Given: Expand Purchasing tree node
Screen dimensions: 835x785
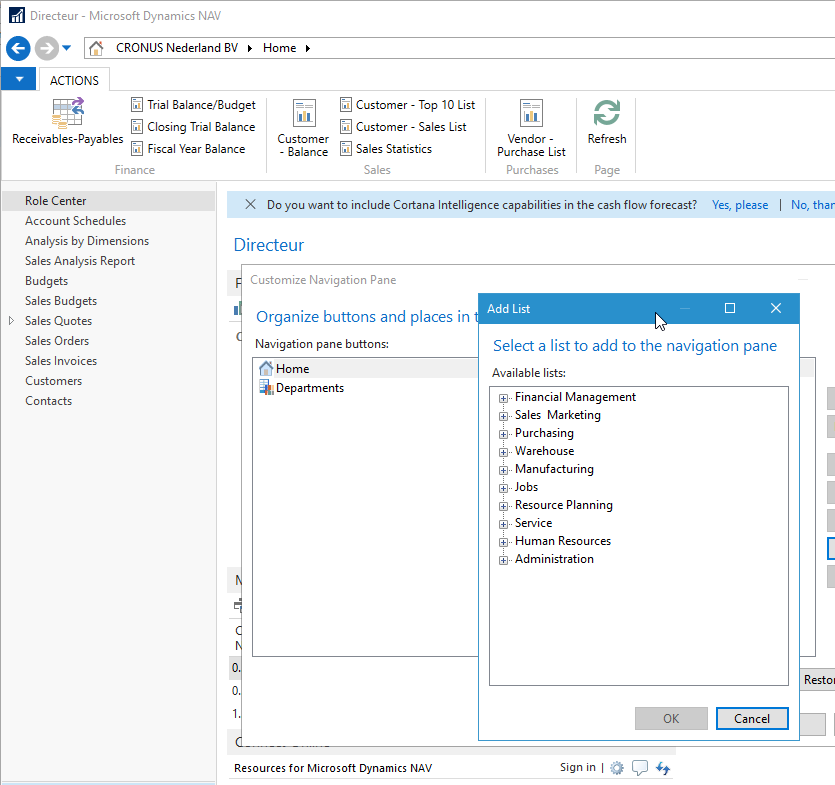Looking at the screenshot, I should coord(503,434).
